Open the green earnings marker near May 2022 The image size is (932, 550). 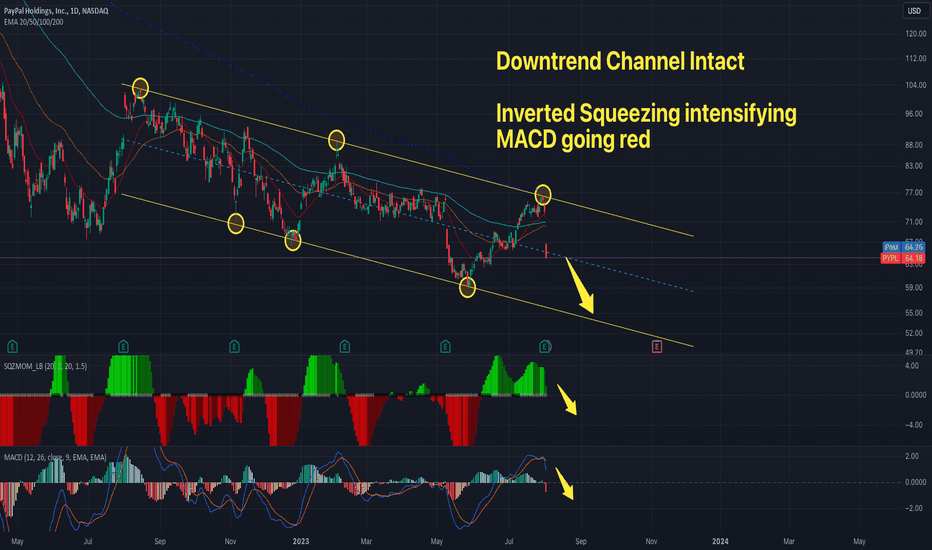[x=12, y=347]
